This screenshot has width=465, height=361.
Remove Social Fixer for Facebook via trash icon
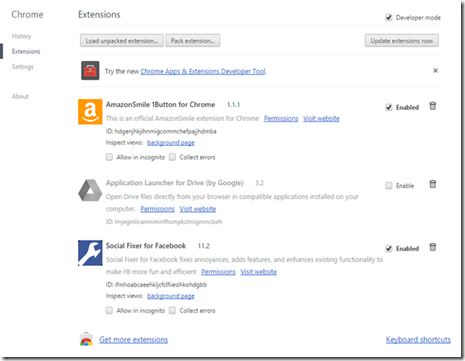pos(433,247)
